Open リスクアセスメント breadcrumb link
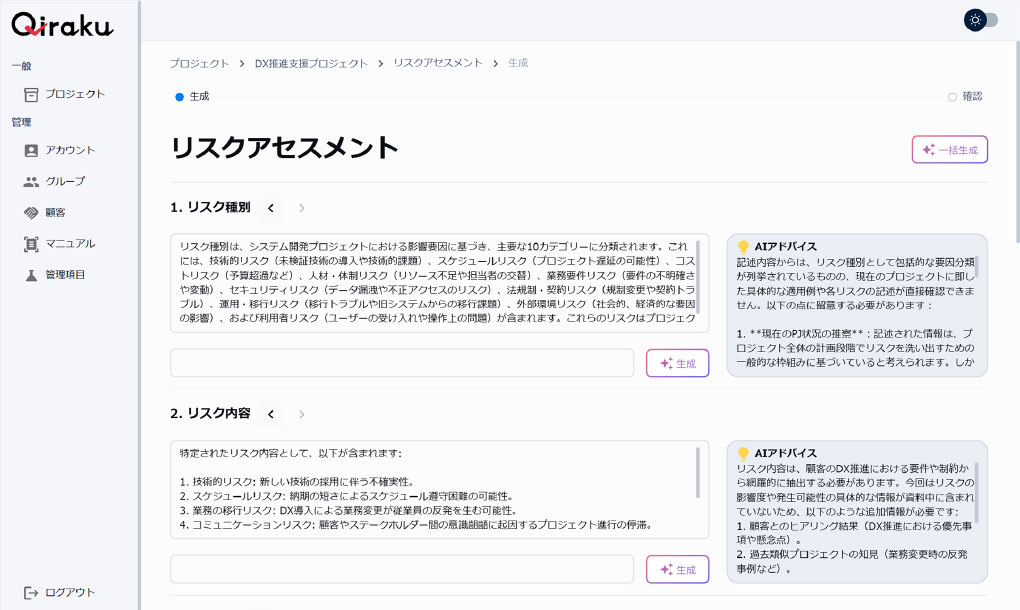1020x610 pixels. (x=437, y=63)
